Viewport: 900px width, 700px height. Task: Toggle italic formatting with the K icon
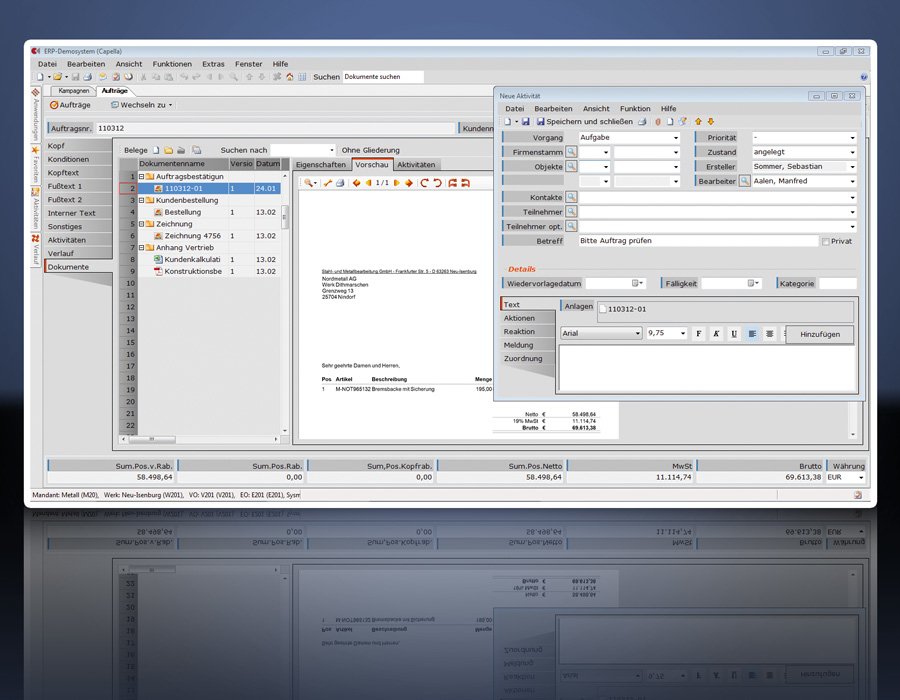pos(715,333)
